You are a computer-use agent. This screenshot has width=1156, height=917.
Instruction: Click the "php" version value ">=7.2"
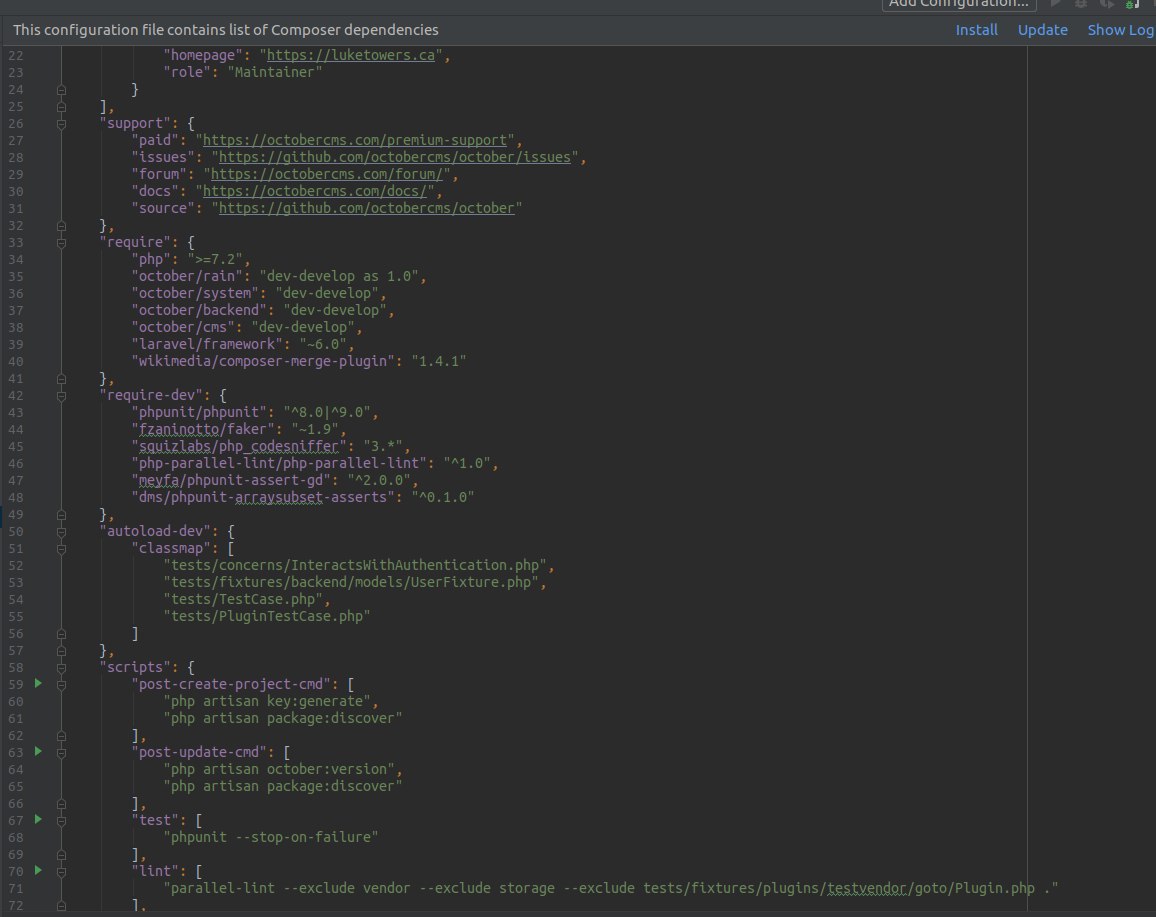(215, 259)
